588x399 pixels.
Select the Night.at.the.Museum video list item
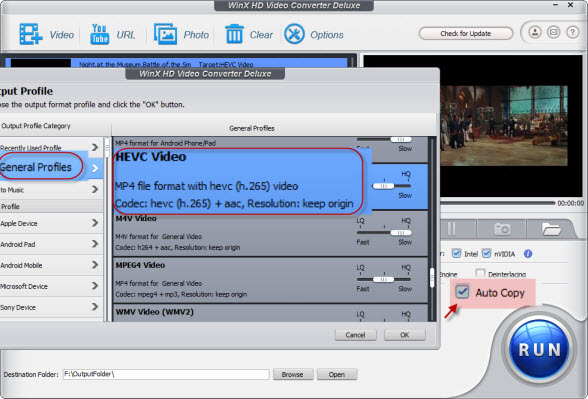[x=176, y=63]
